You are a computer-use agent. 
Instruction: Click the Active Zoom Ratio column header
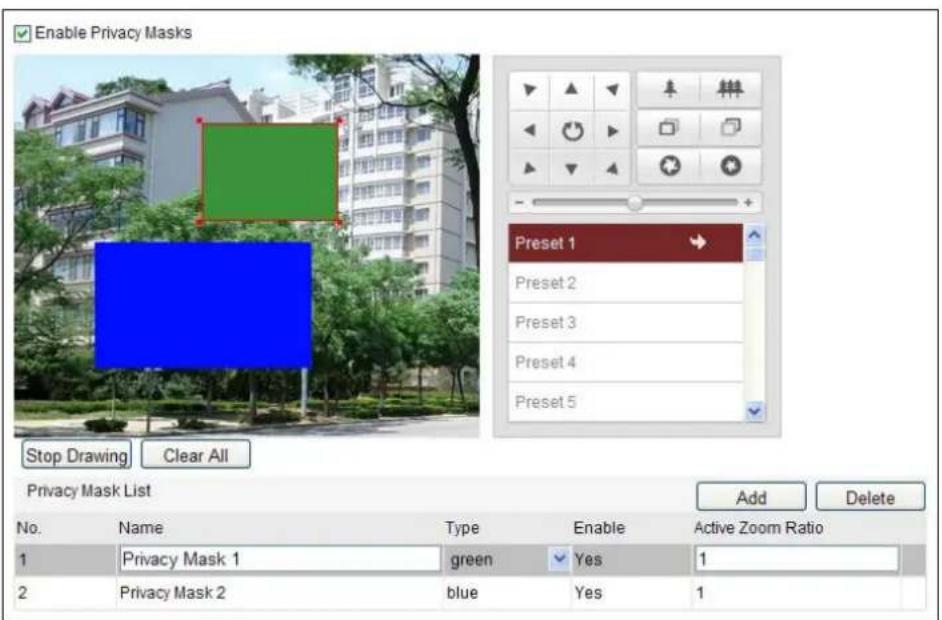click(758, 528)
